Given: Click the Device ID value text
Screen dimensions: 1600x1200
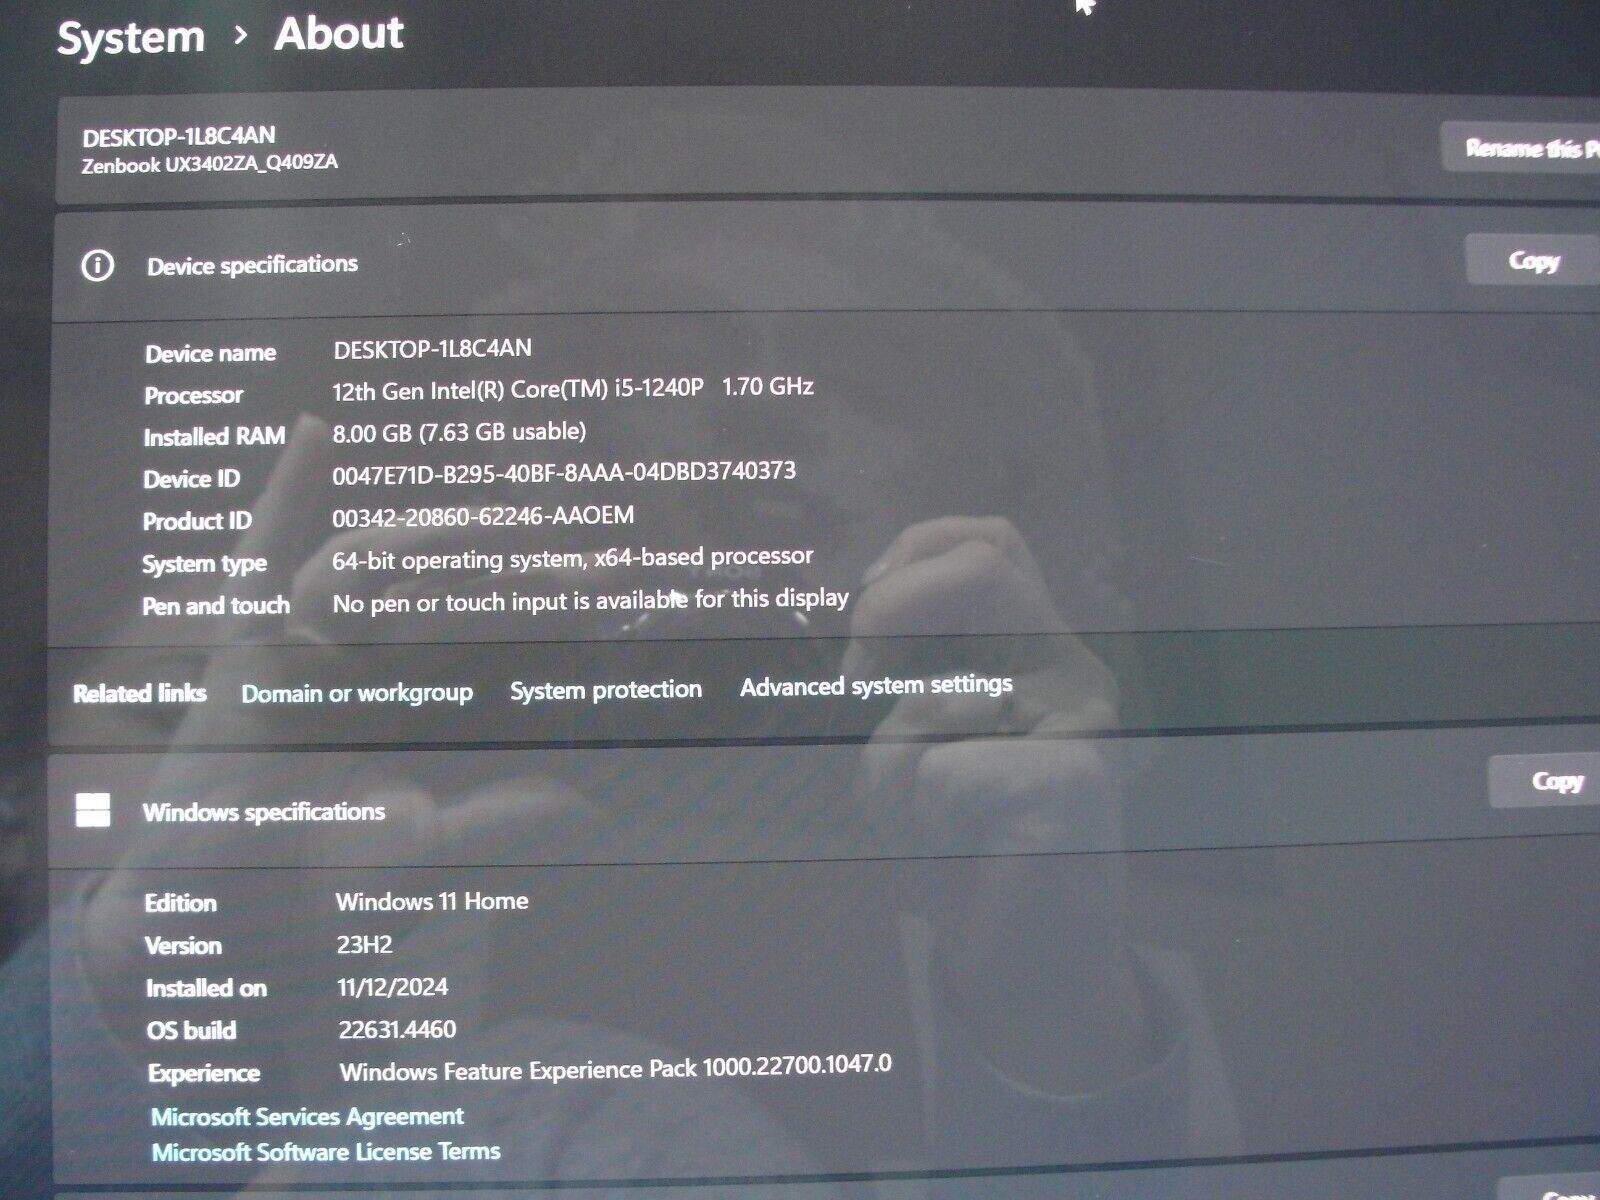Looking at the screenshot, I should (x=564, y=472).
